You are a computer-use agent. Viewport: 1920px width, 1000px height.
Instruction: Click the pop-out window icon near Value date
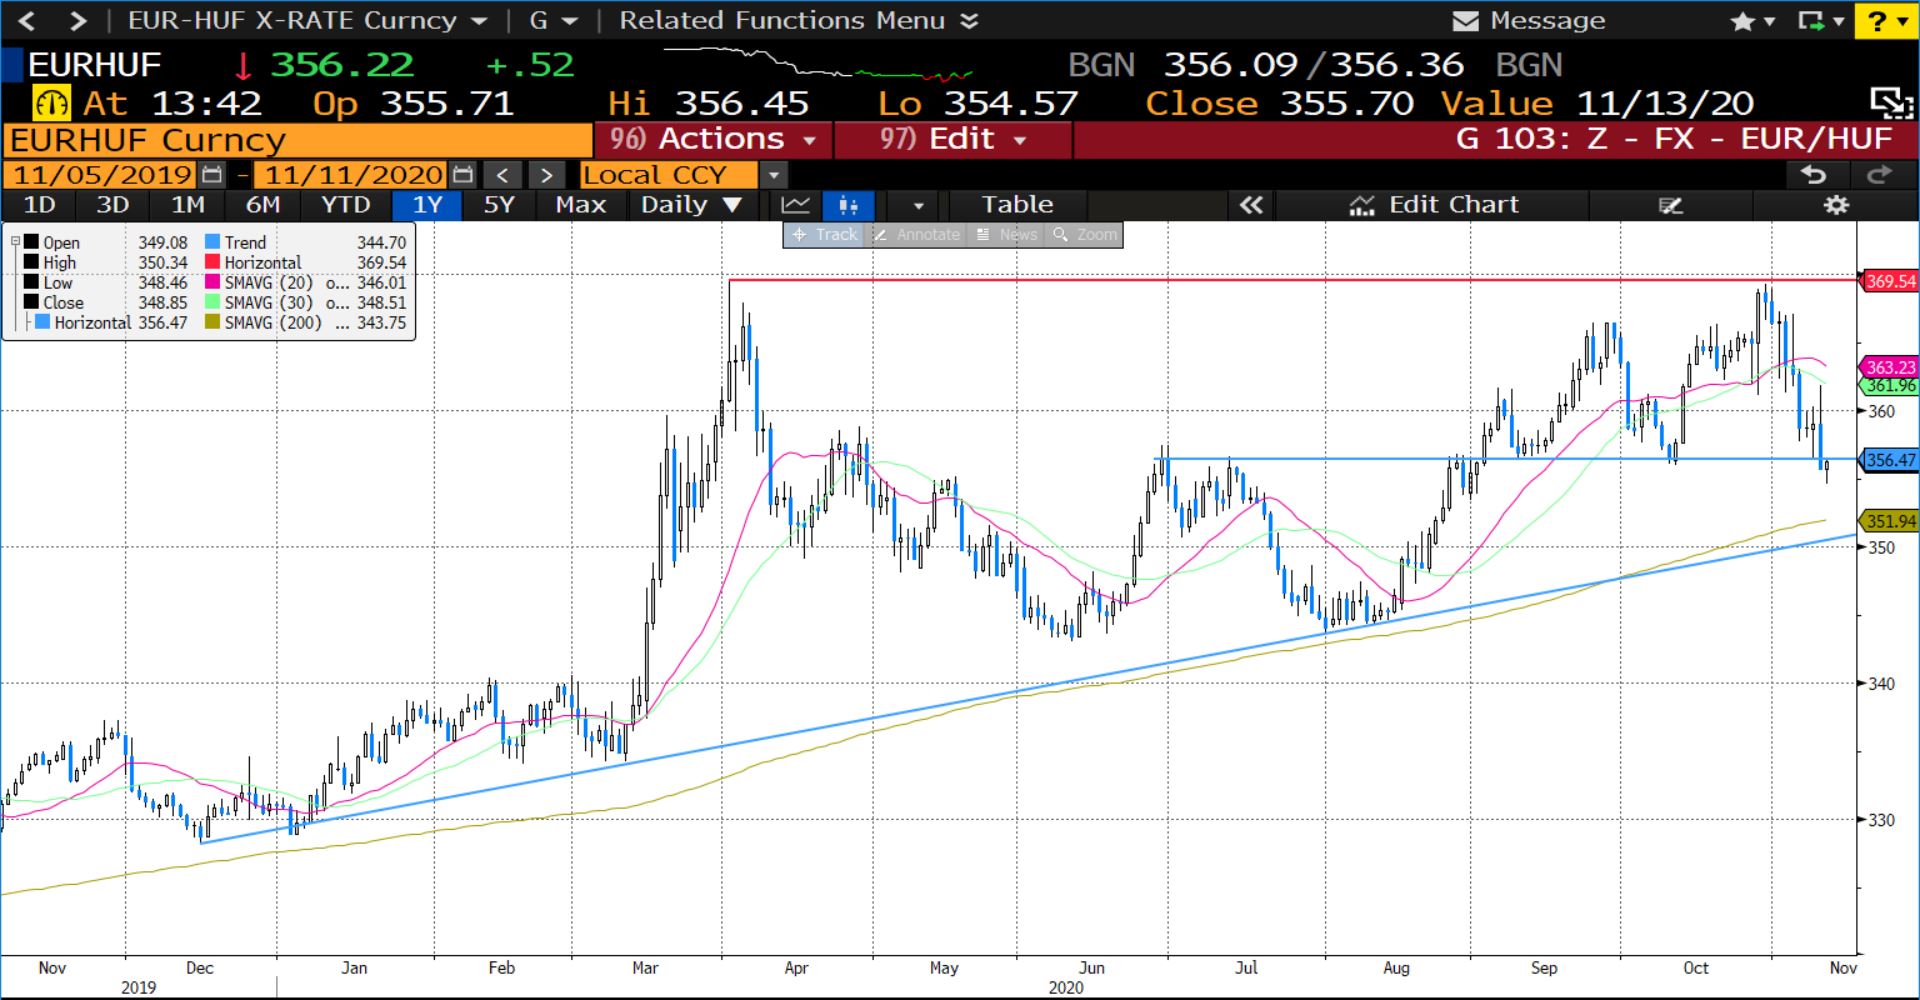tap(1890, 103)
